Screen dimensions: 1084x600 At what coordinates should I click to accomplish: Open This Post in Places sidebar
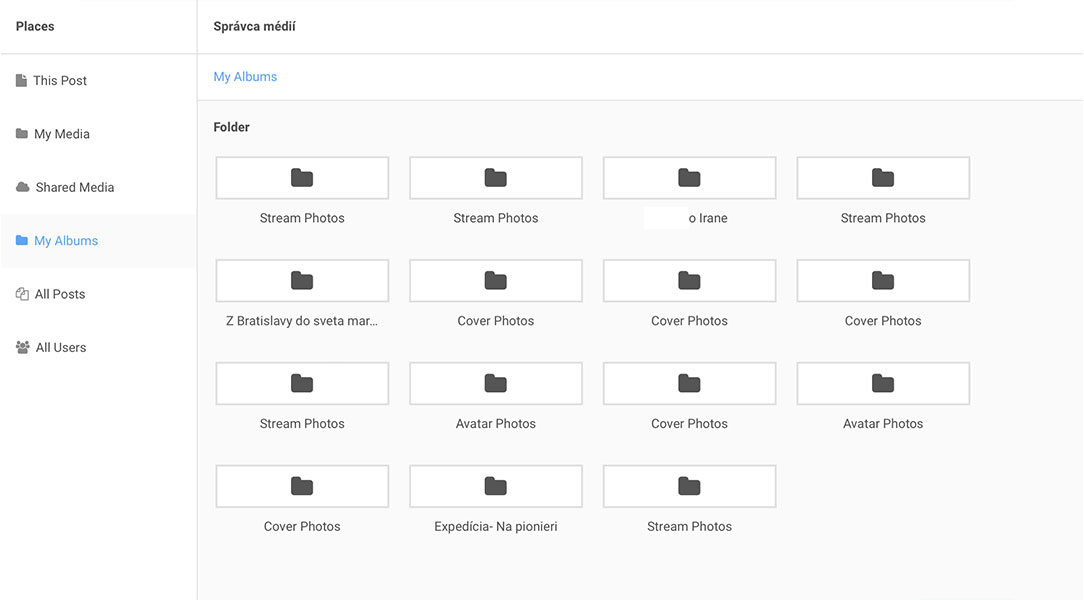(x=98, y=80)
